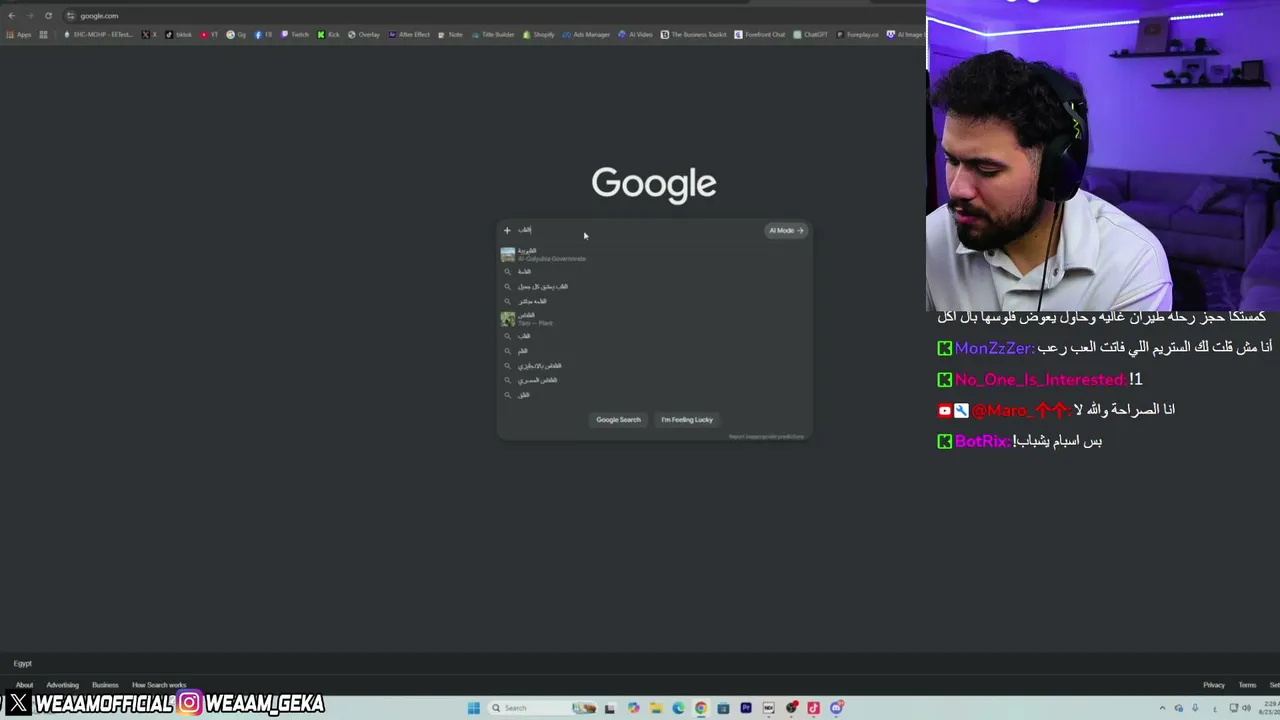This screenshot has height=720, width=1280.
Task: Open the After Effect bookmark
Action: click(x=409, y=35)
